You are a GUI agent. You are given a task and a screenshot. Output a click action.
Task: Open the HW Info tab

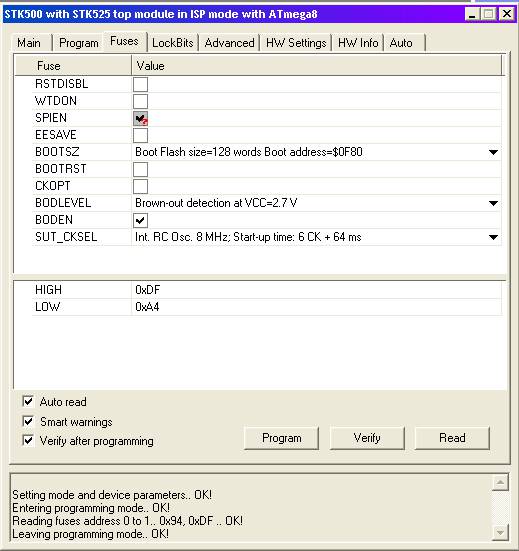tap(358, 43)
